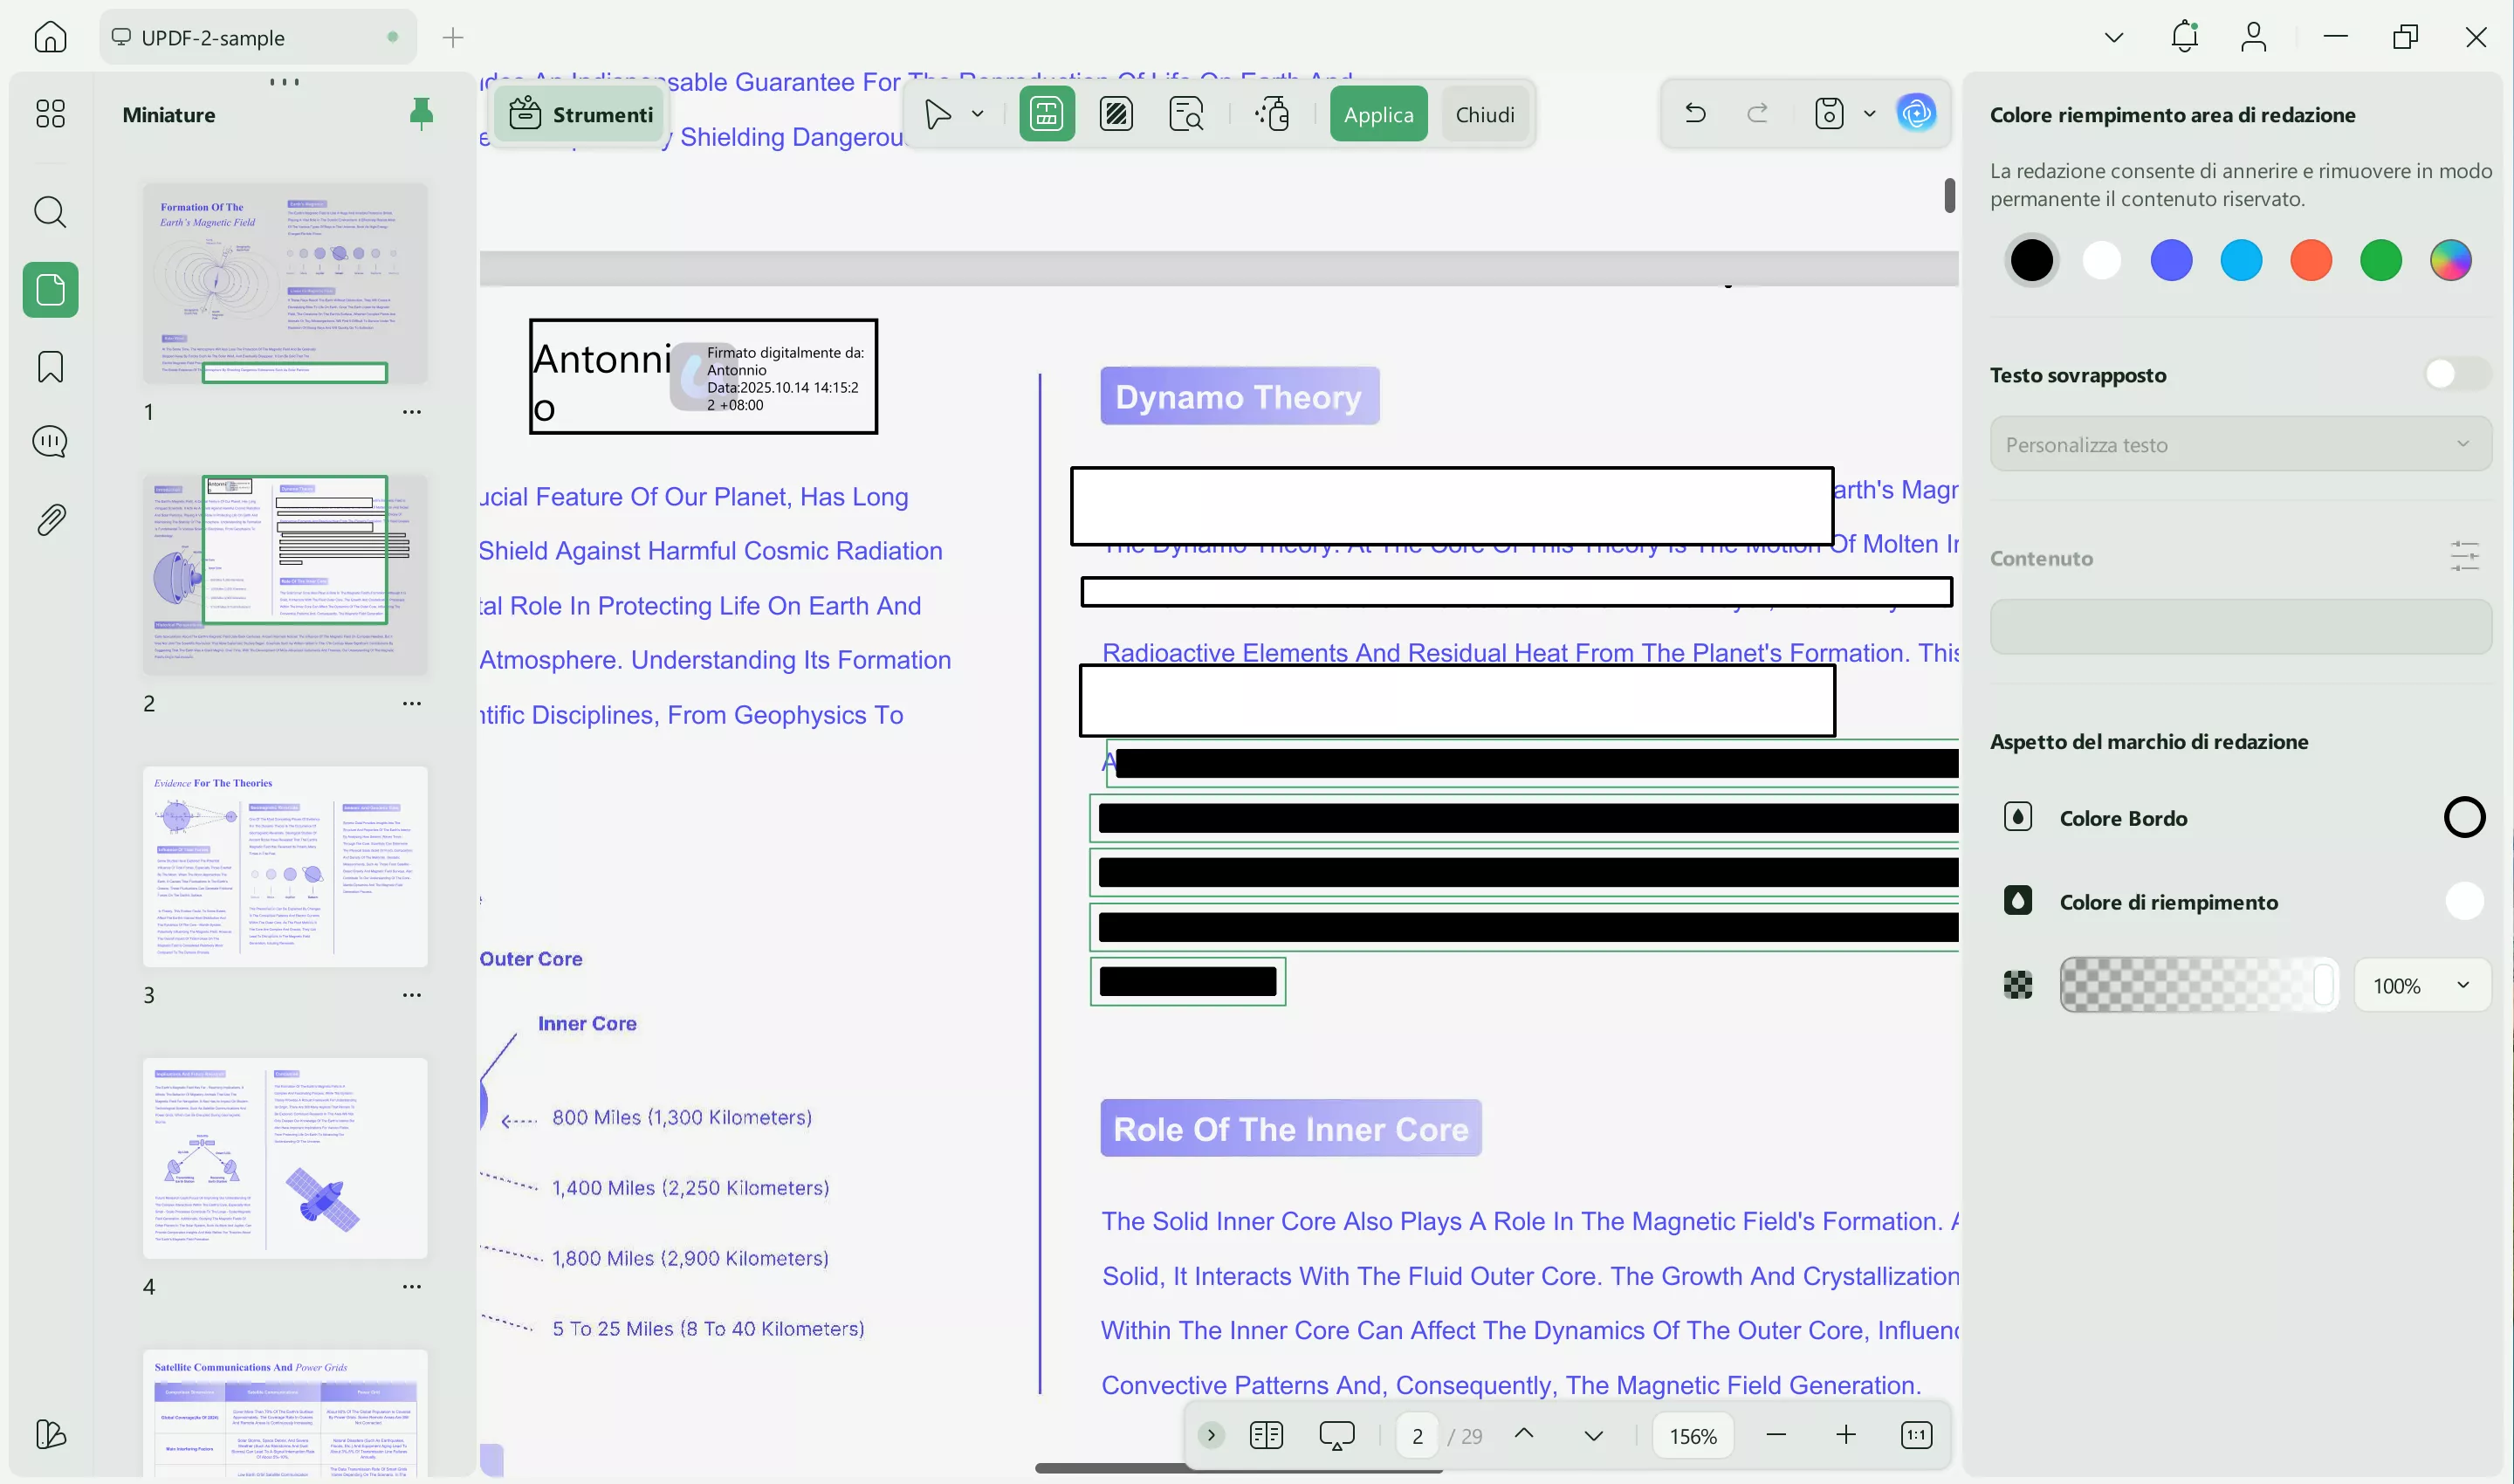Expand the save options dropdown arrow
Screen dimensions: 2514x1484
coord(1869,114)
